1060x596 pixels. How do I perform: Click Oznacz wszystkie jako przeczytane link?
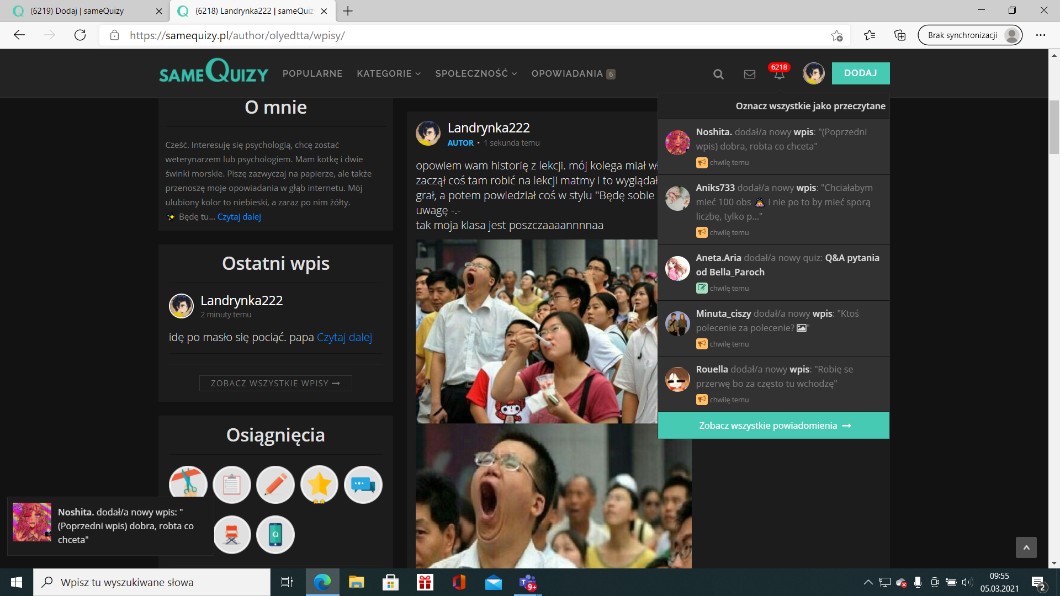[x=810, y=106]
